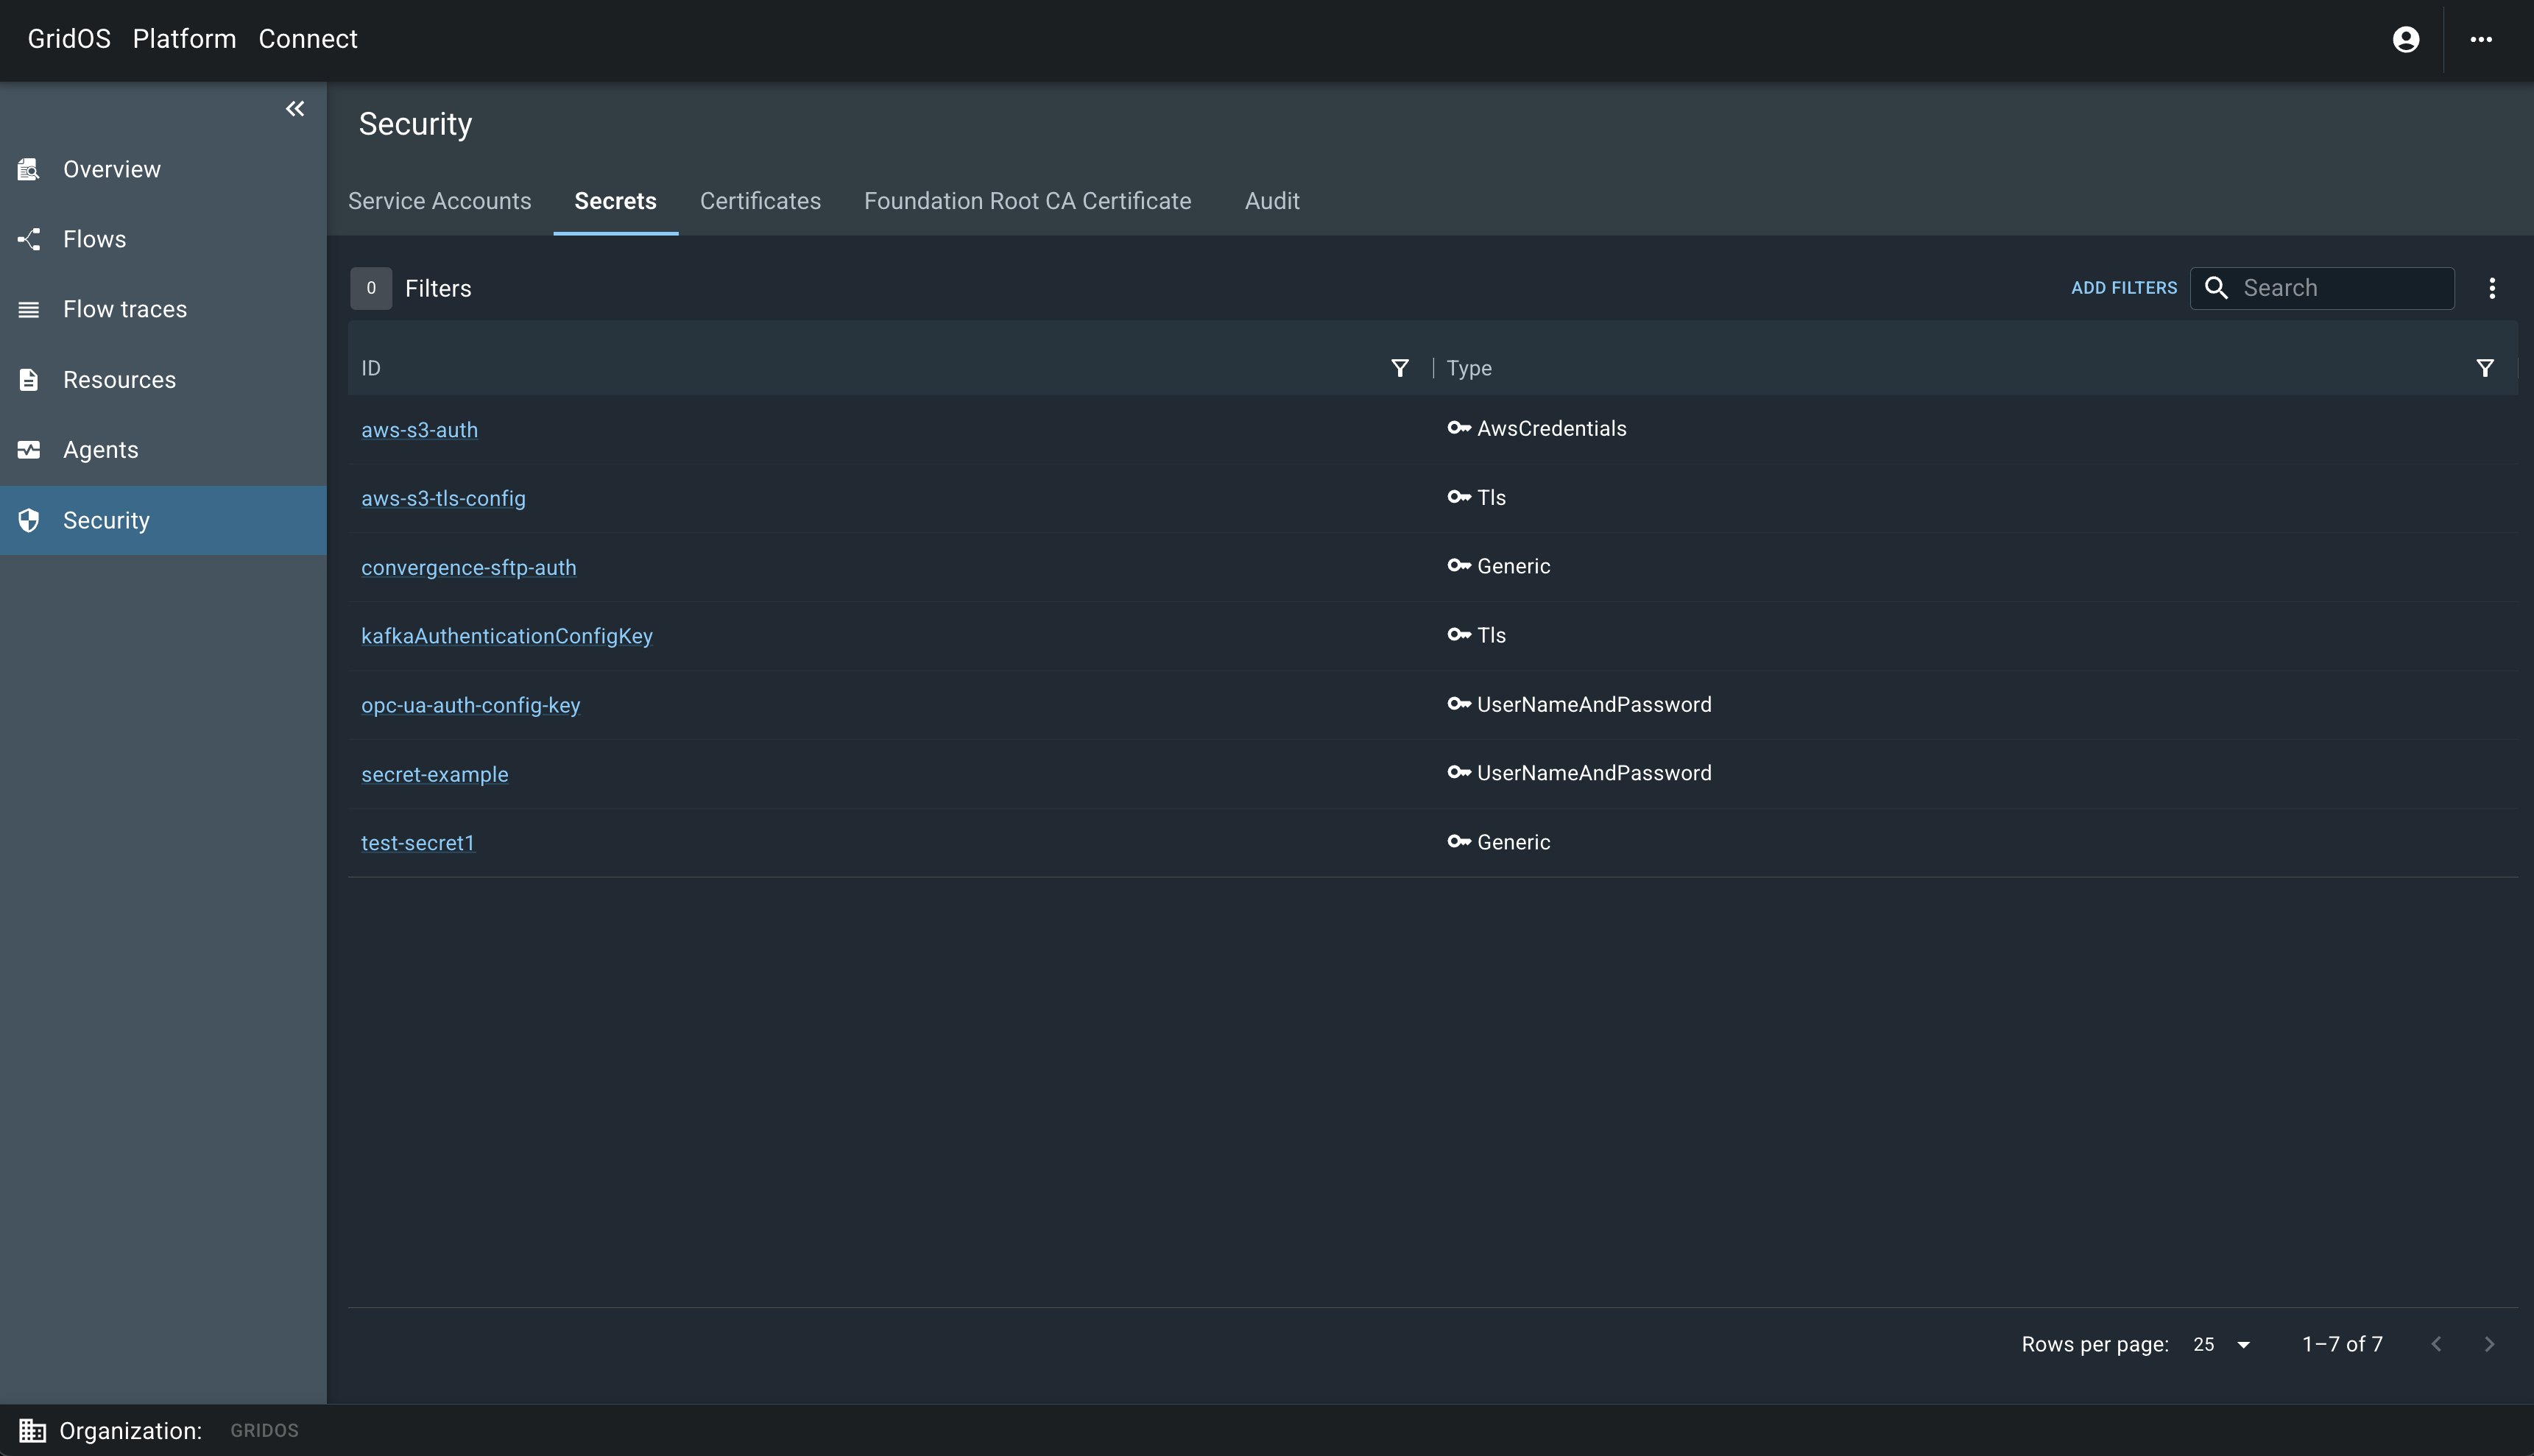This screenshot has width=2534, height=1456.
Task: Open the aws-s3-tls-config secret link
Action: coord(443,498)
